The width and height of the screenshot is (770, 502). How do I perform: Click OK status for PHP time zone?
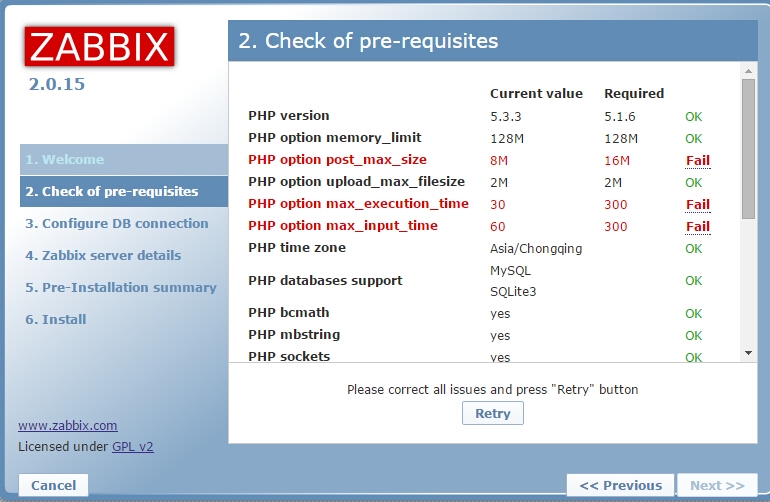click(x=694, y=249)
